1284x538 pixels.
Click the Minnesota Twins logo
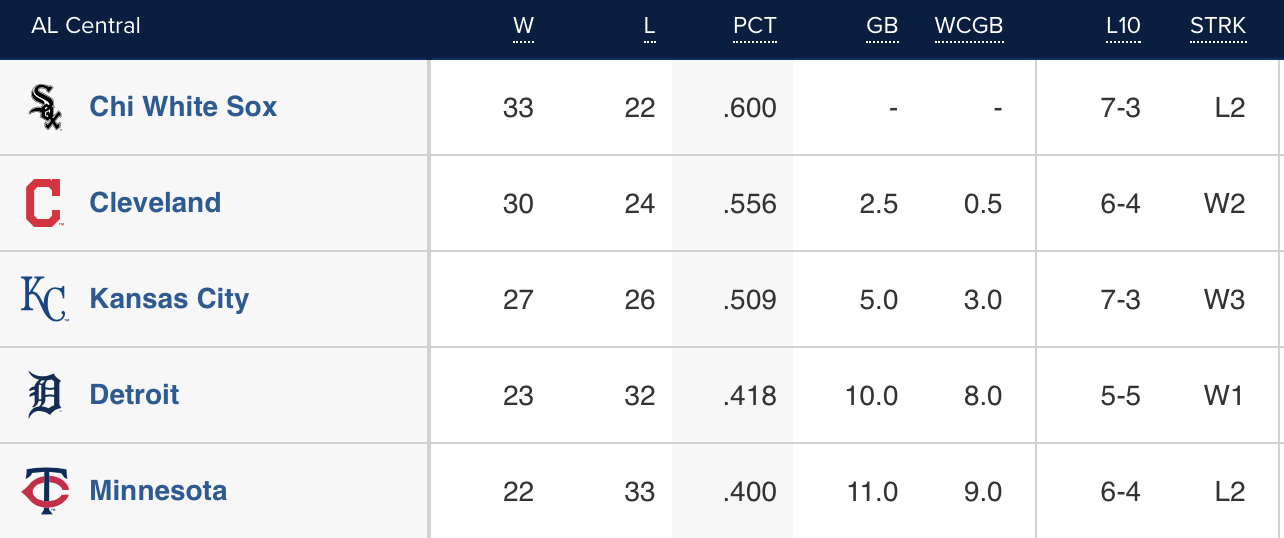tap(45, 491)
